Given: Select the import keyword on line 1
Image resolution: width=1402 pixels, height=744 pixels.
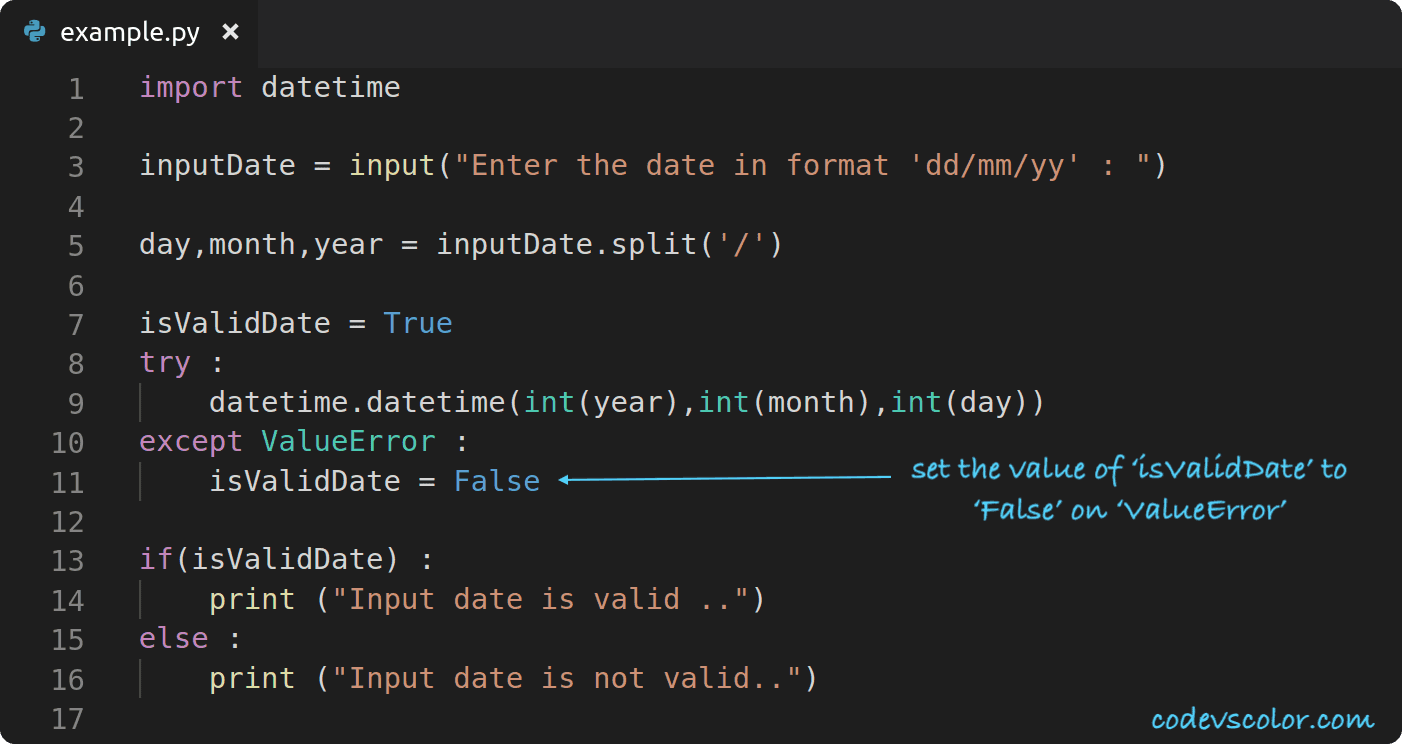Looking at the screenshot, I should (x=190, y=88).
